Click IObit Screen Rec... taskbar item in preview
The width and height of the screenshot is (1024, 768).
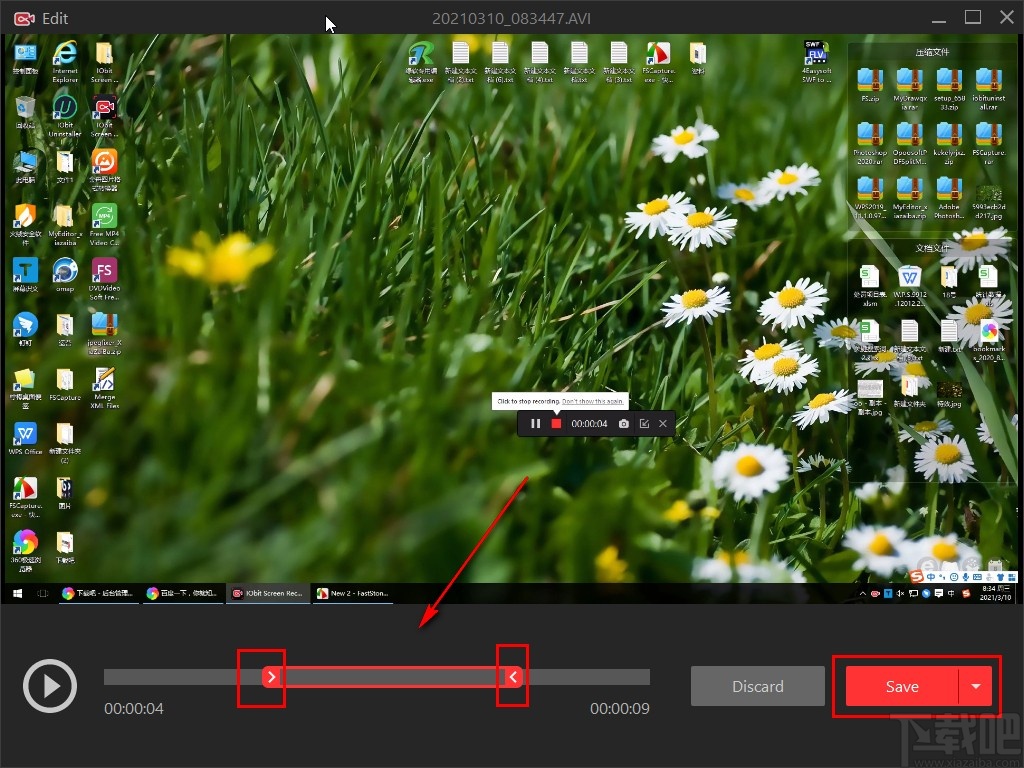pyautogui.click(x=268, y=593)
